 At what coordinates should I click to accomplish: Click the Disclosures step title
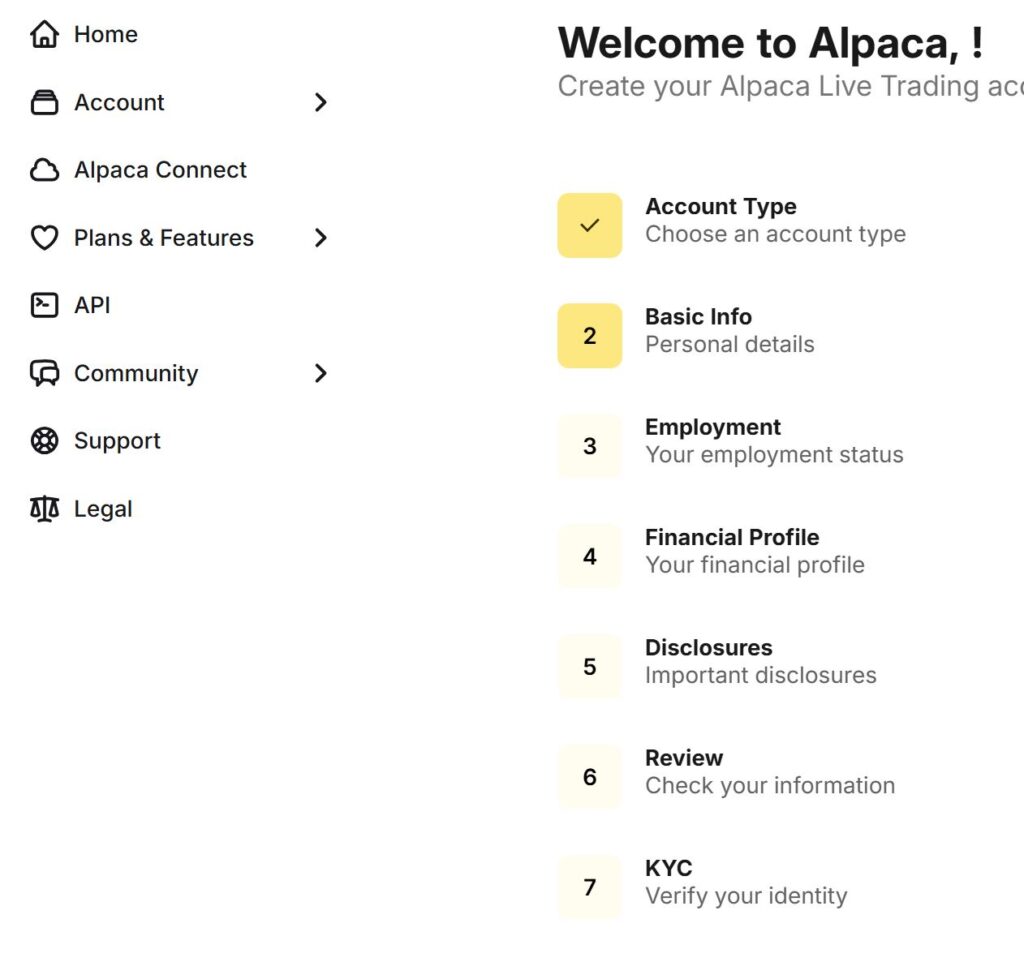coord(709,648)
